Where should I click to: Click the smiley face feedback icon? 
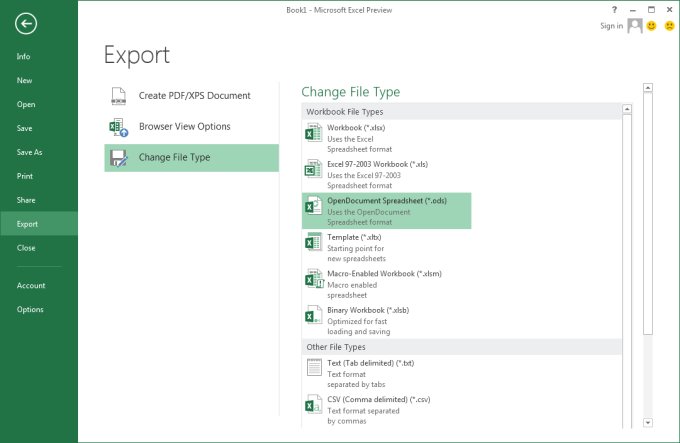(651, 26)
